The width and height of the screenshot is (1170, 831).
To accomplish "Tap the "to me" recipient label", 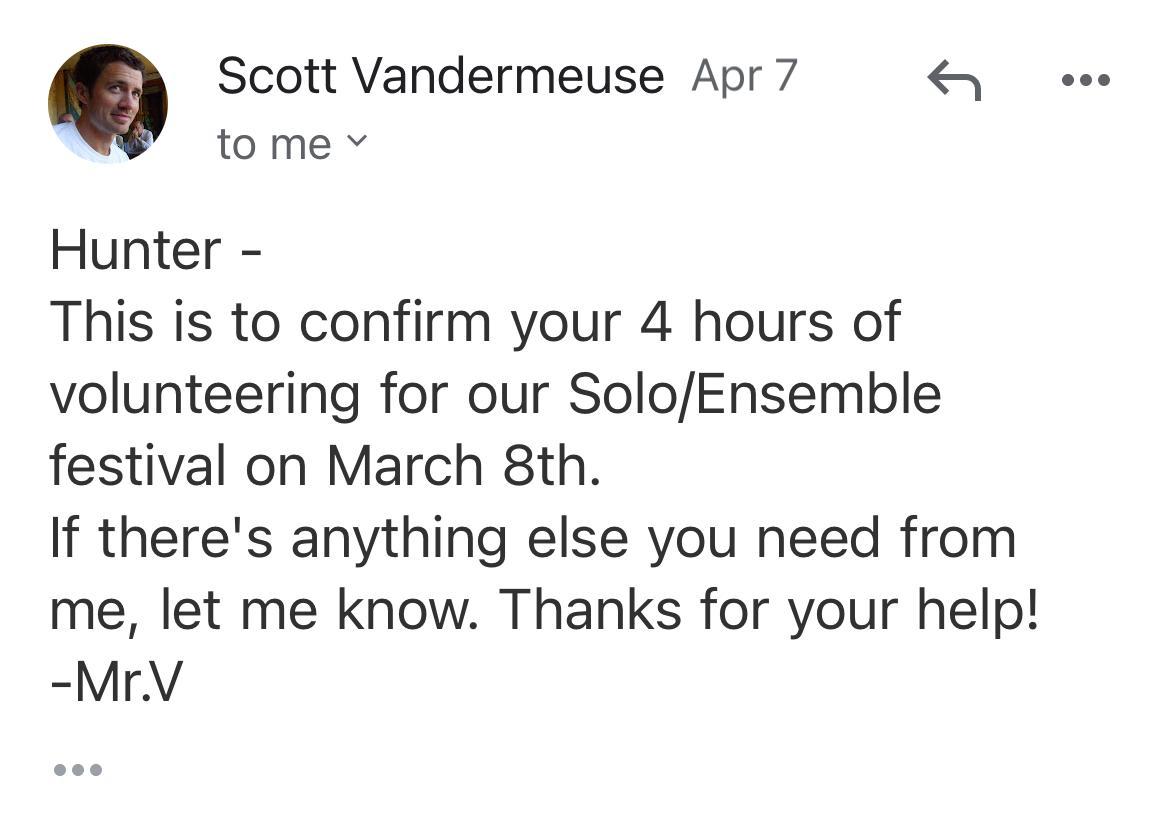I will tap(273, 144).
